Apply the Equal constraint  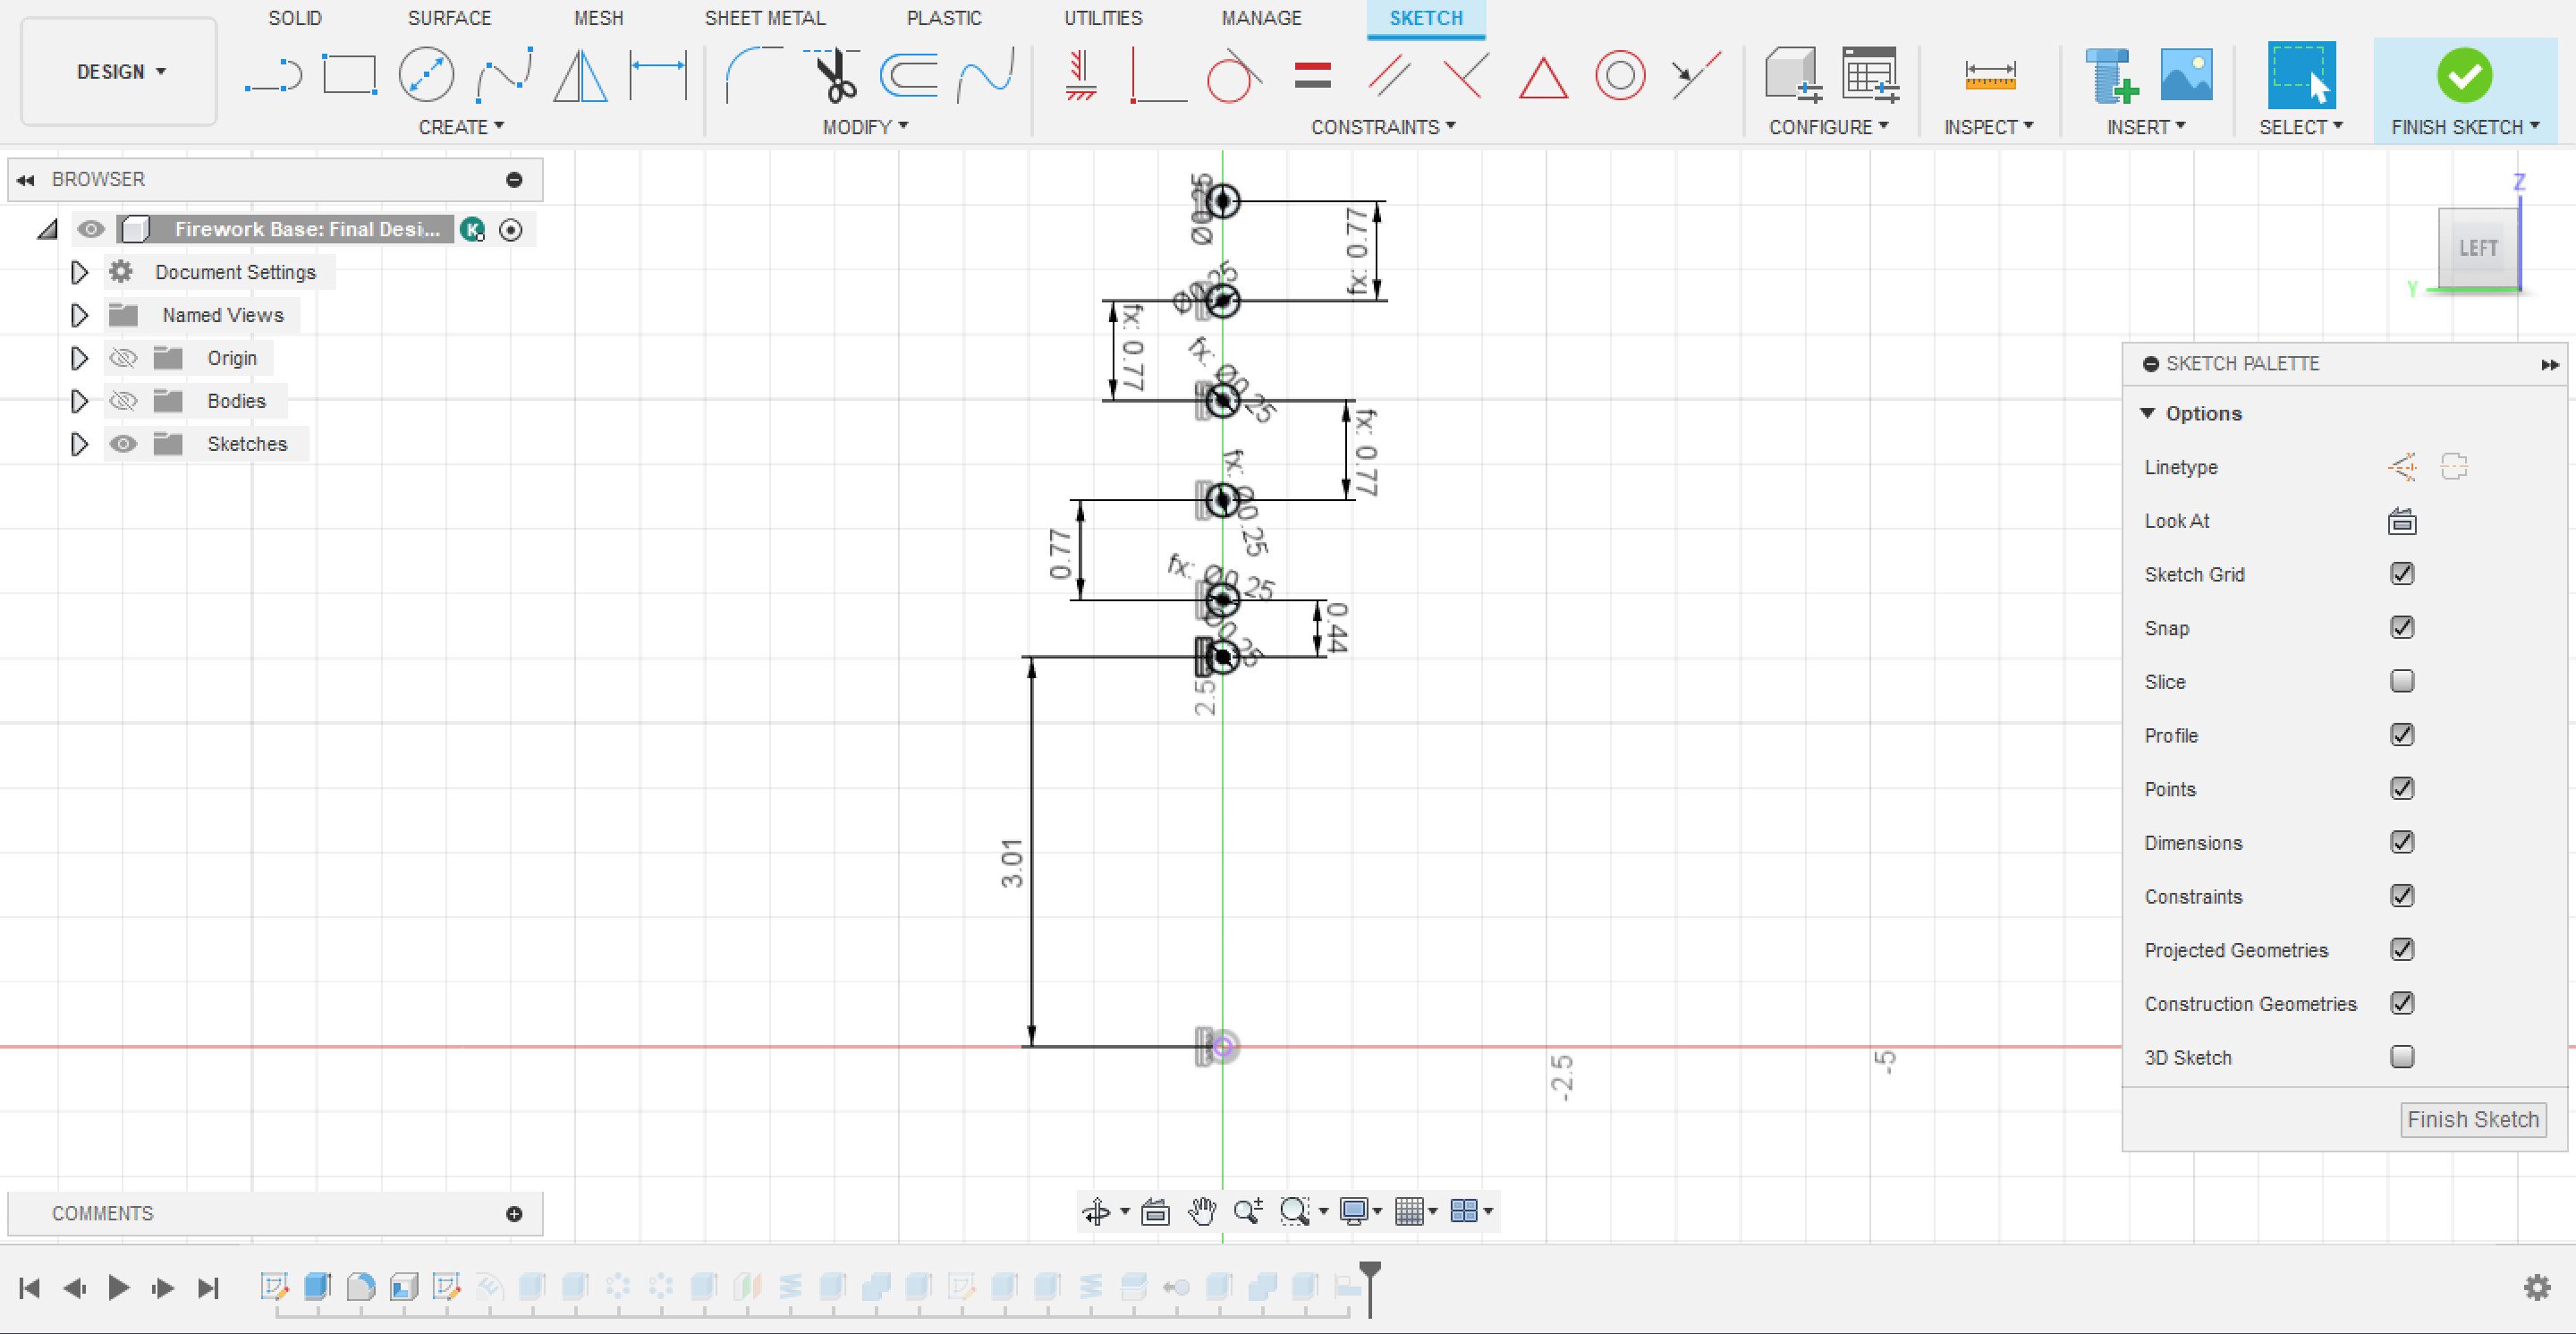1312,76
